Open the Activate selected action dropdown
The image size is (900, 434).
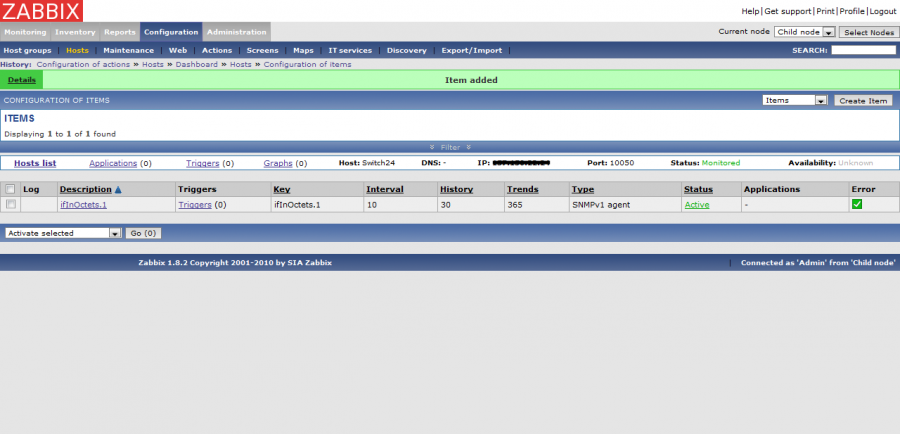point(63,233)
